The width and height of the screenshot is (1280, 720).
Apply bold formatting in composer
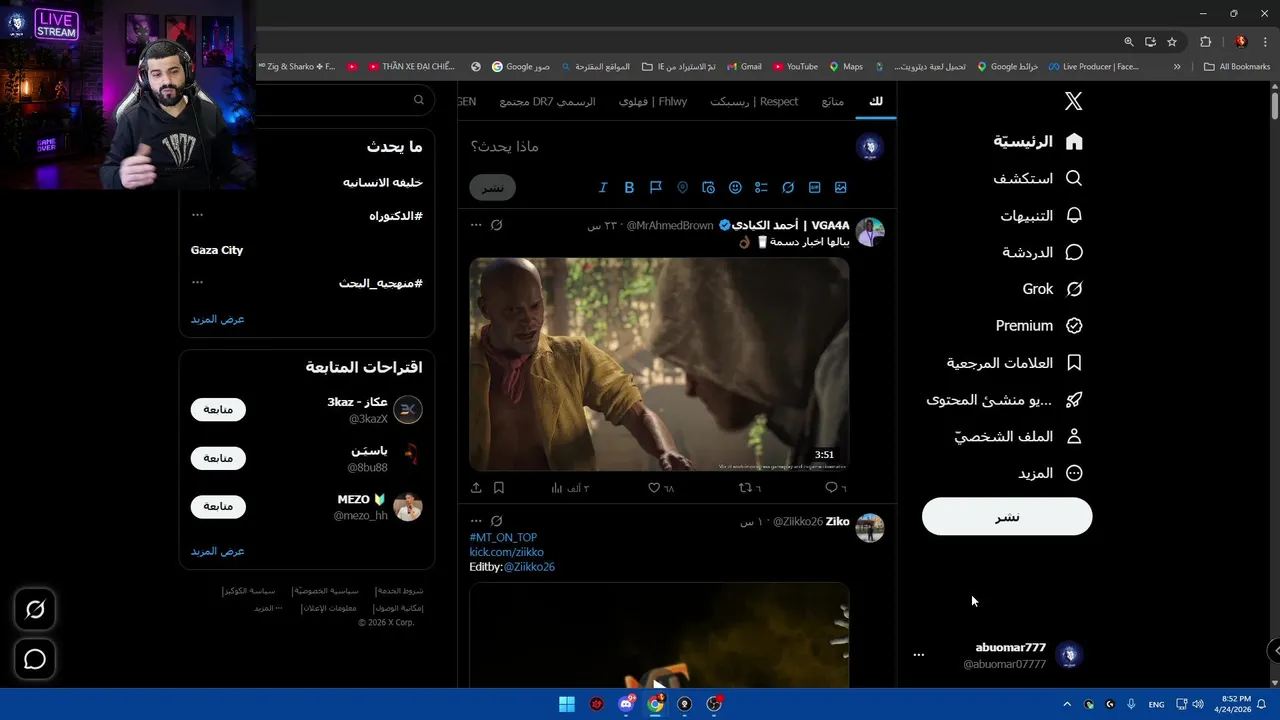point(629,187)
